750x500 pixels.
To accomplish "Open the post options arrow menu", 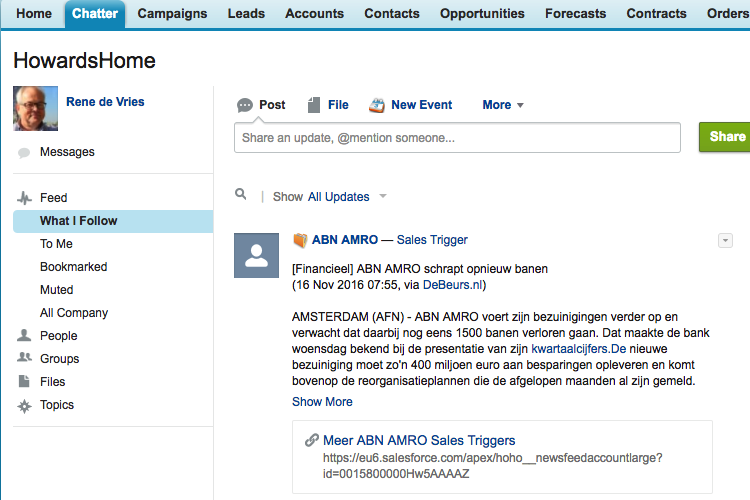I will tap(725, 240).
